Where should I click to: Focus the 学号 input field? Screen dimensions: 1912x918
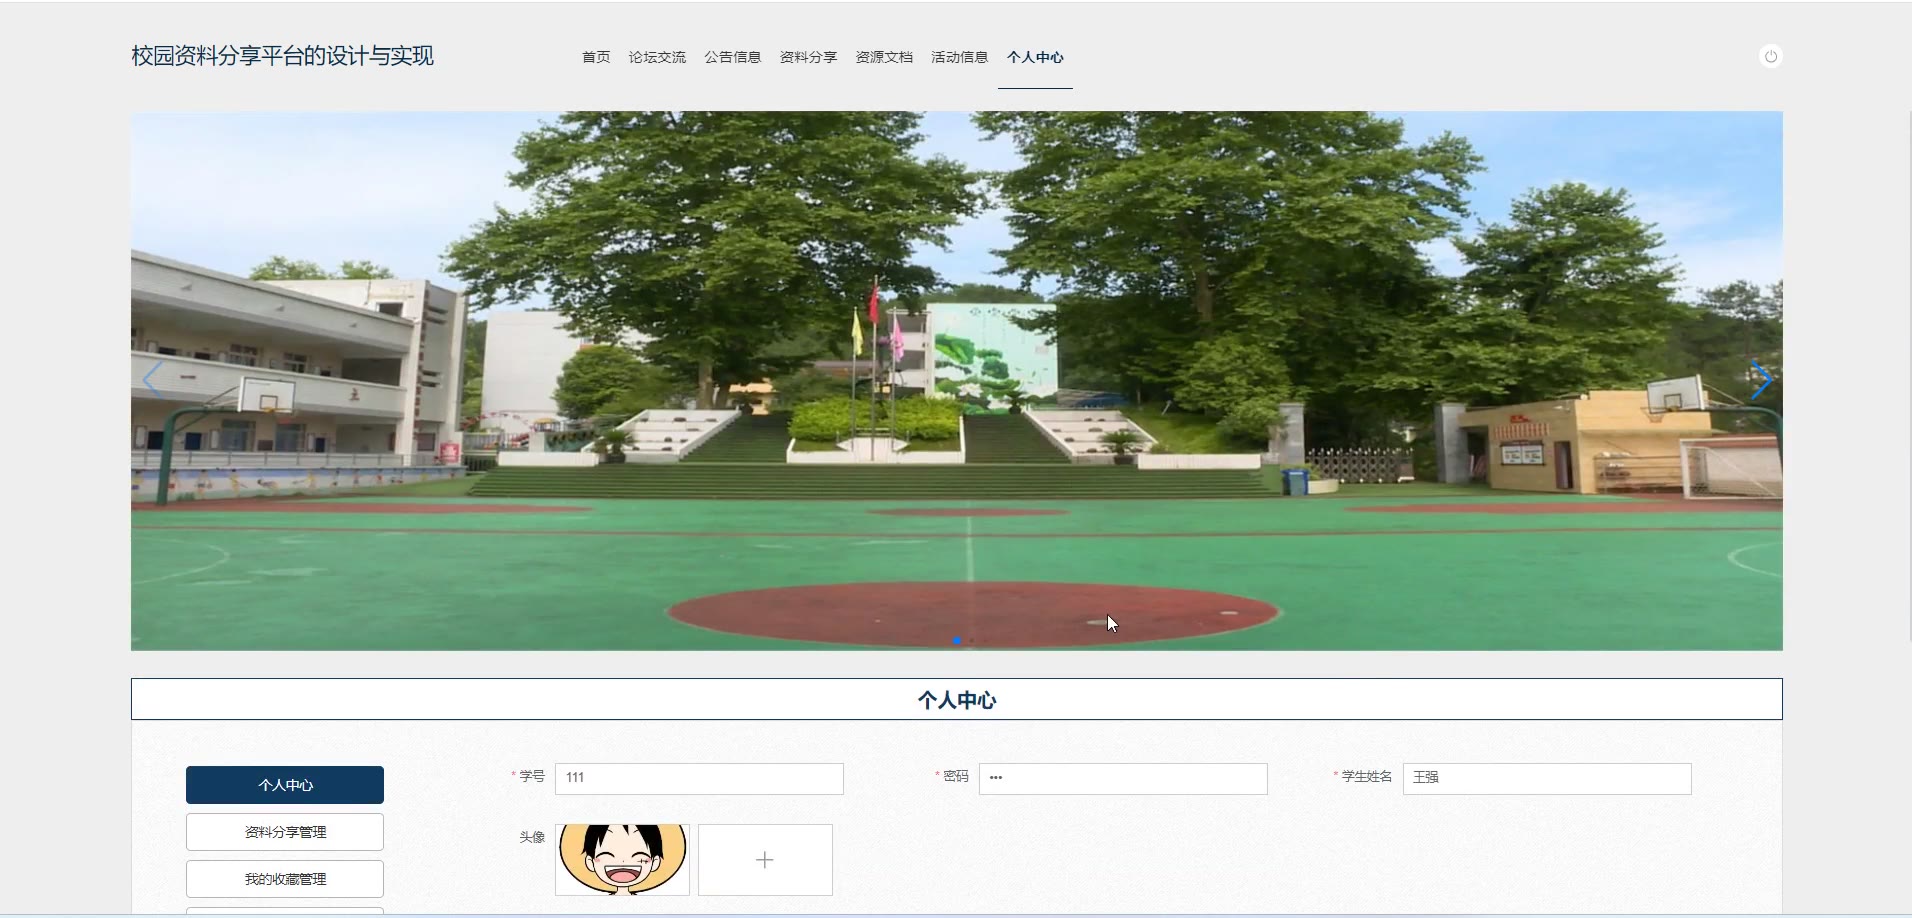(x=699, y=779)
